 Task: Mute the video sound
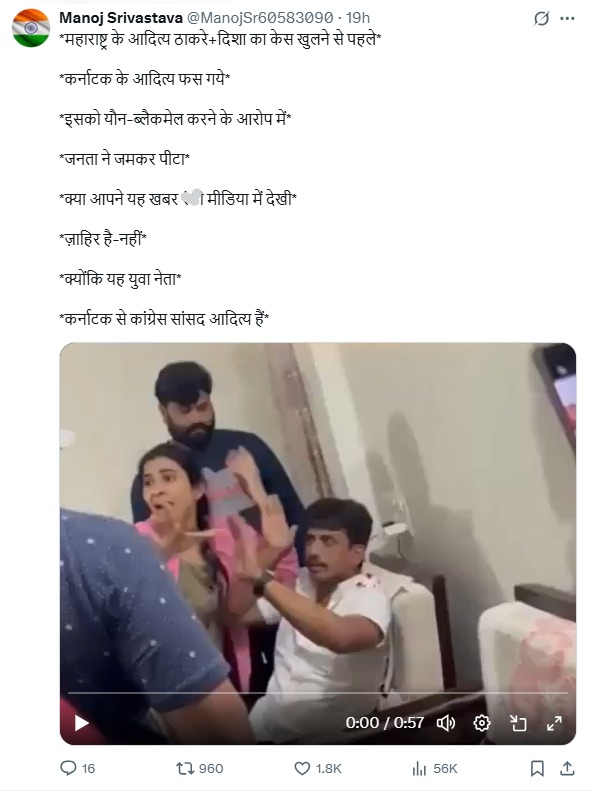click(446, 723)
